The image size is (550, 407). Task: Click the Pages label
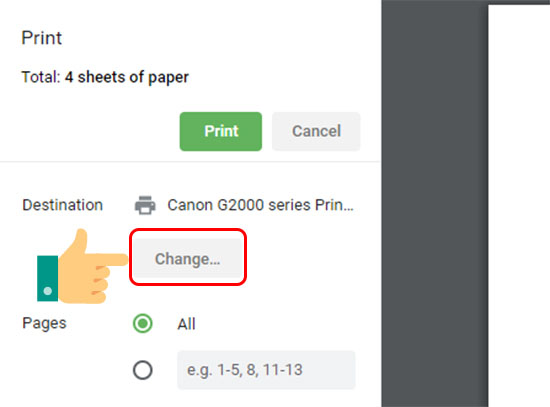(44, 323)
